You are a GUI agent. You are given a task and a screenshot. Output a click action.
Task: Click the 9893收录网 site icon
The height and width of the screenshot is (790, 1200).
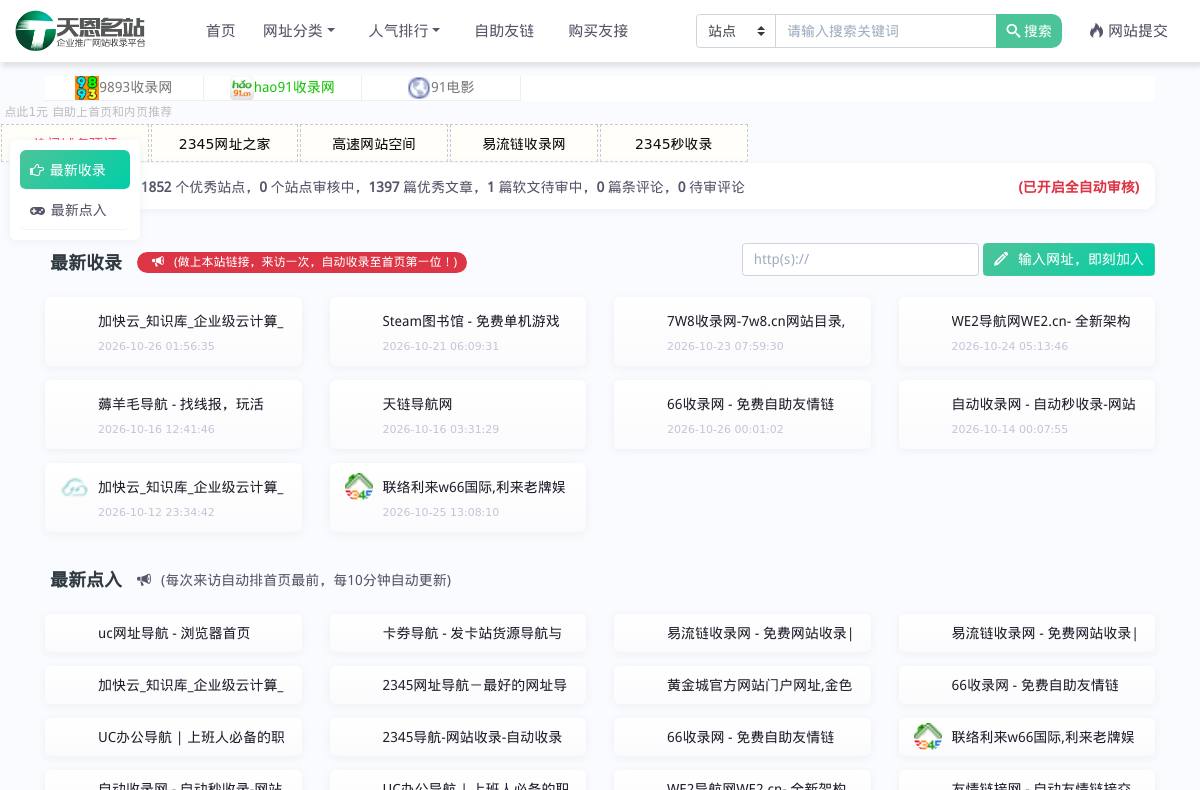(86, 88)
